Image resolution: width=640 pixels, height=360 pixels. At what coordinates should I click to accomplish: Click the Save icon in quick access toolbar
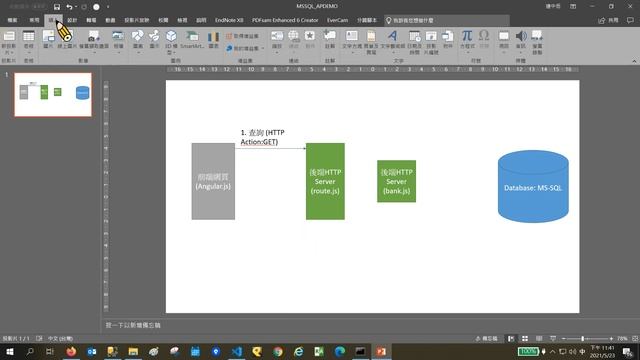[57, 7]
